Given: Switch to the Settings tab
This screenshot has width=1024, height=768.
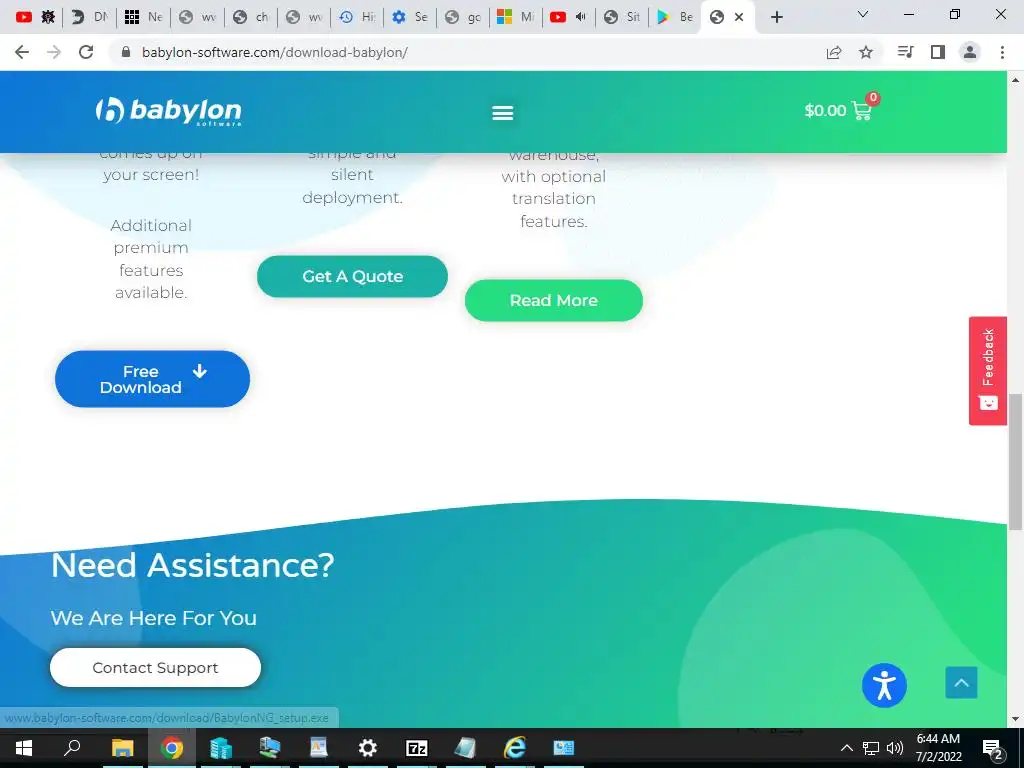Looking at the screenshot, I should pos(410,17).
